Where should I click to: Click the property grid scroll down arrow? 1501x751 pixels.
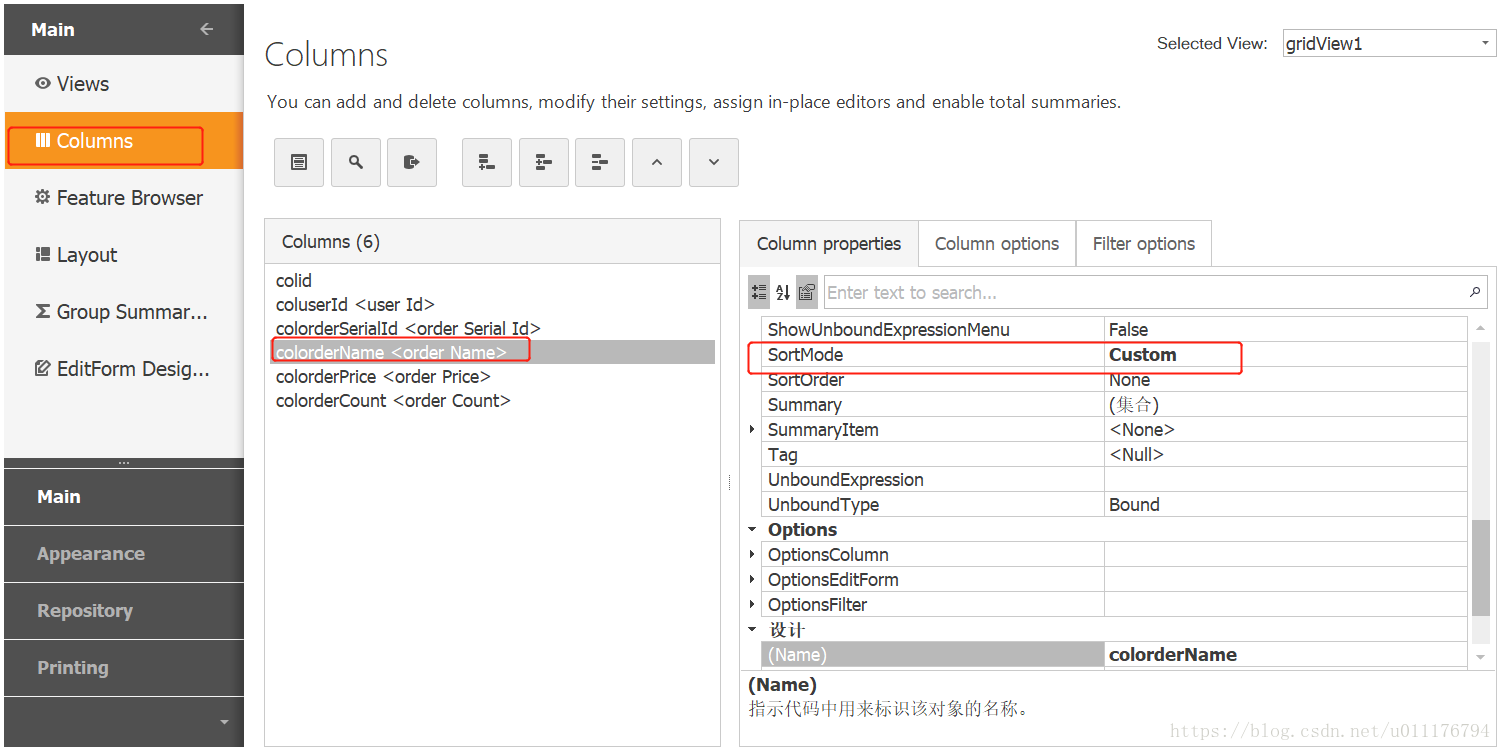click(1480, 657)
